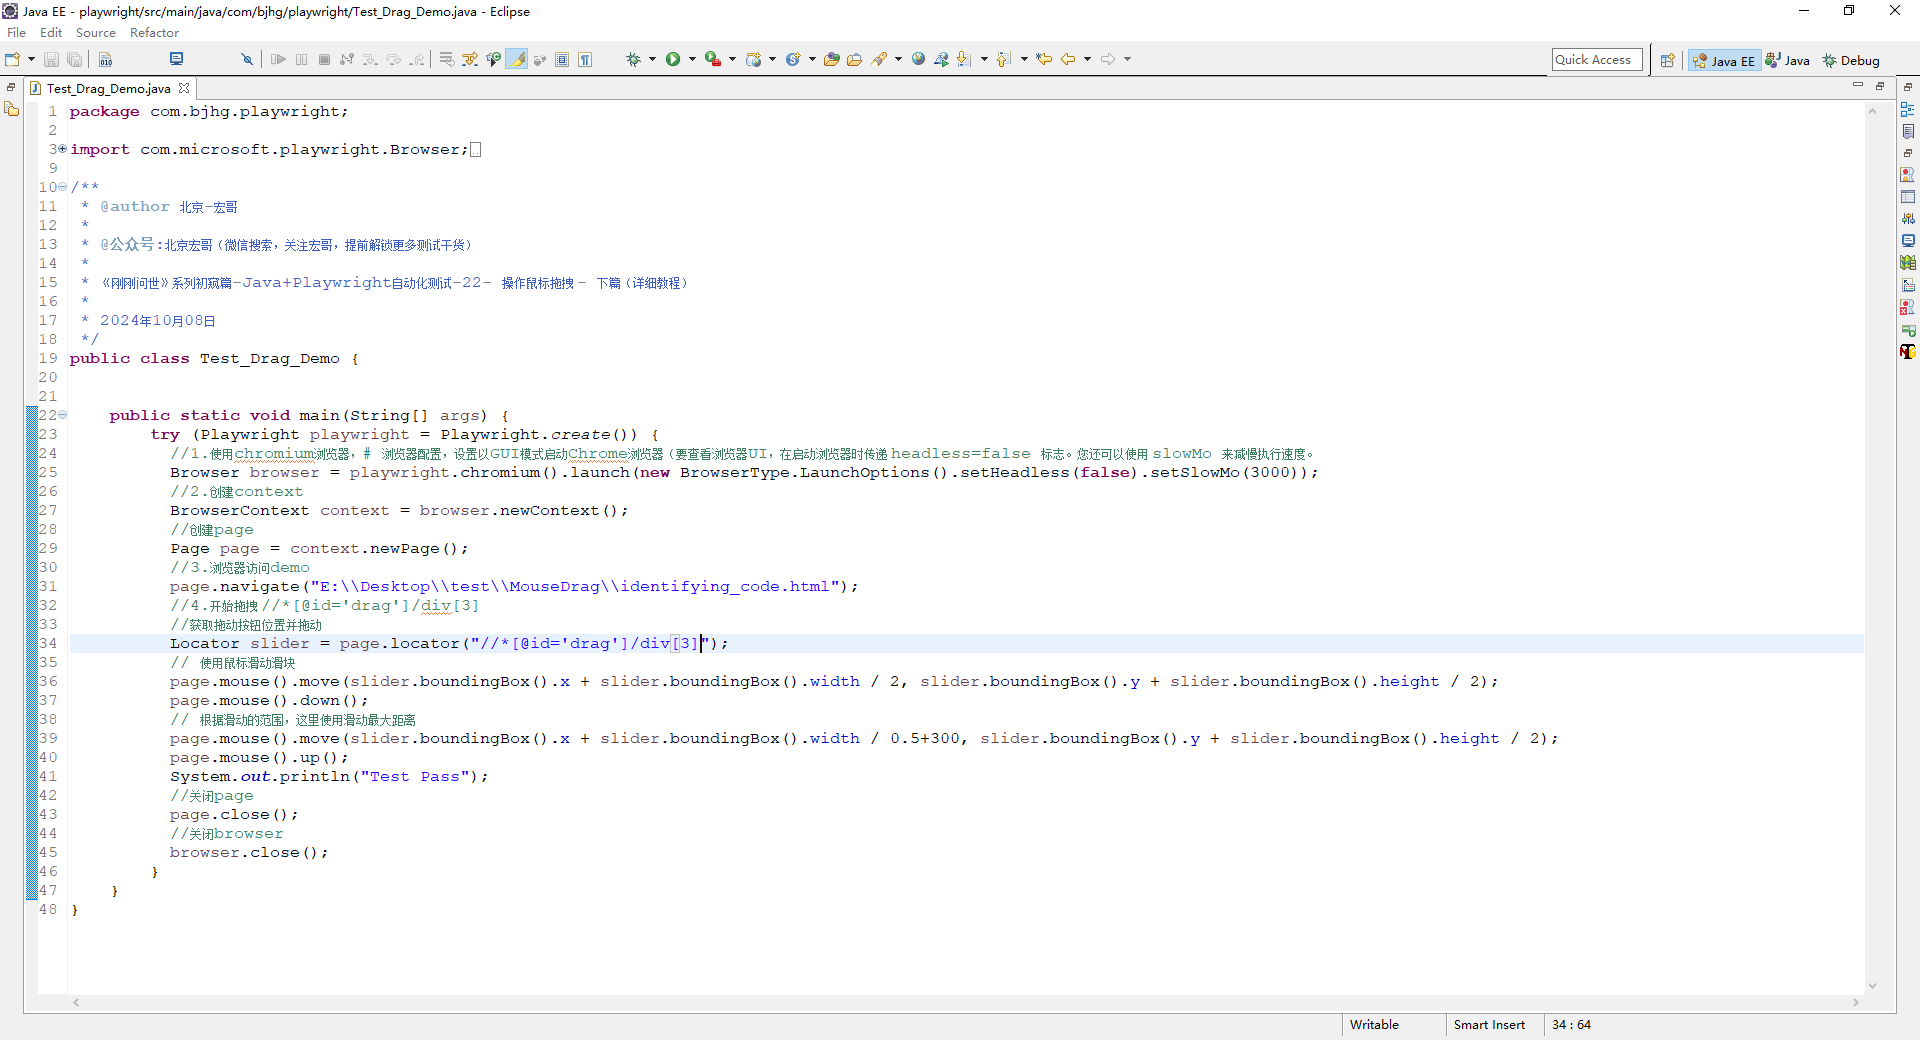Toggle Block Selection Mode

(x=562, y=60)
